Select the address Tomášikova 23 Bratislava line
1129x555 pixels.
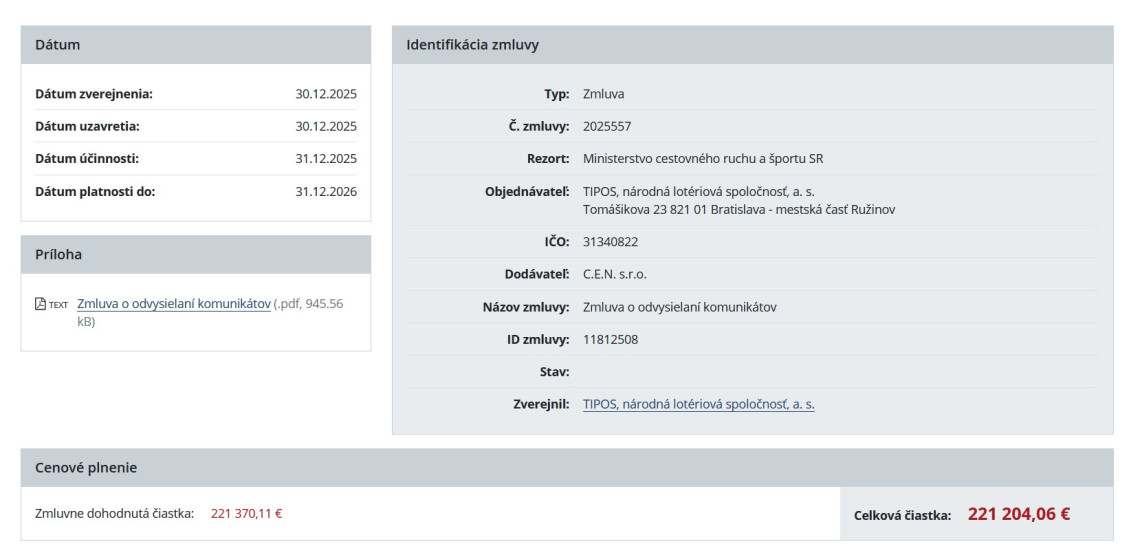click(739, 210)
